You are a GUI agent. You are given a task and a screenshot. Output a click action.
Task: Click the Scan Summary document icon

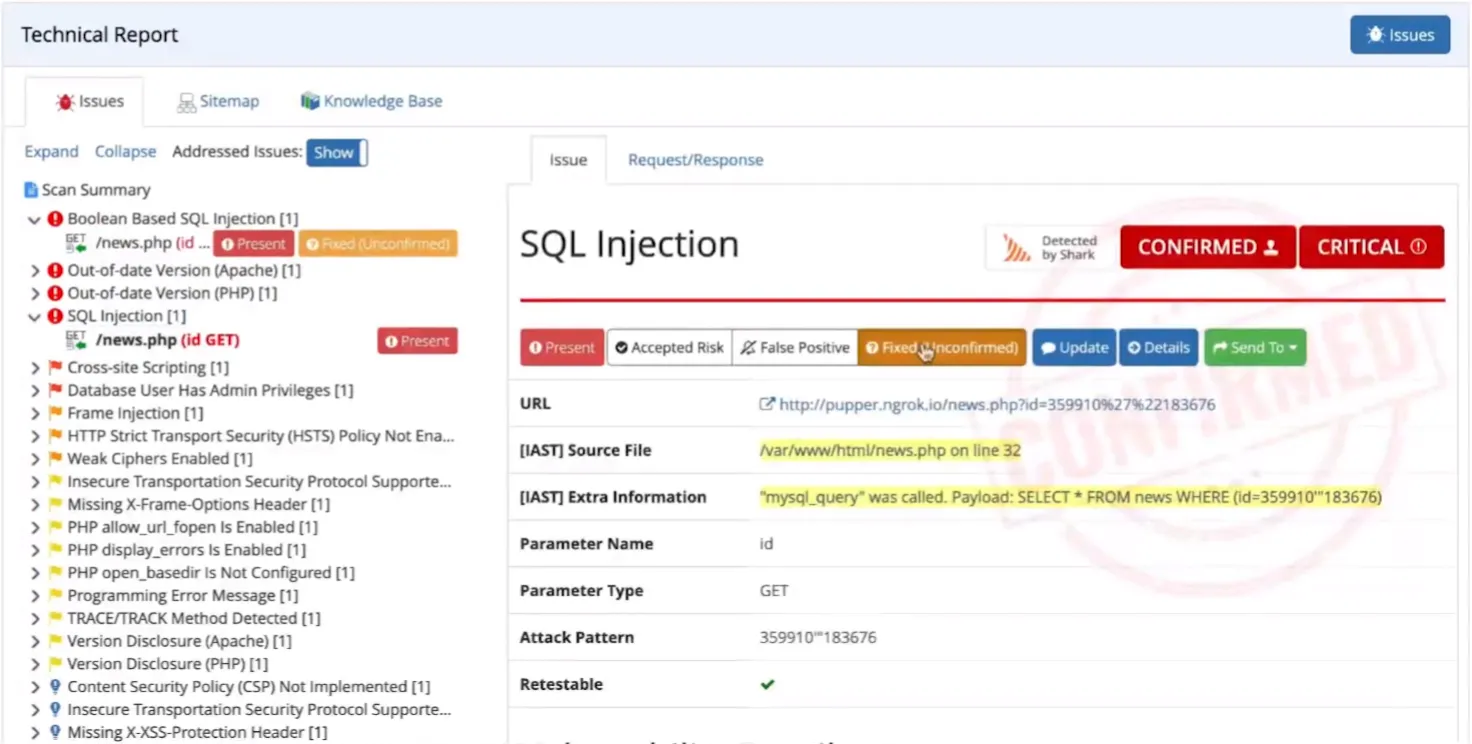coord(31,190)
